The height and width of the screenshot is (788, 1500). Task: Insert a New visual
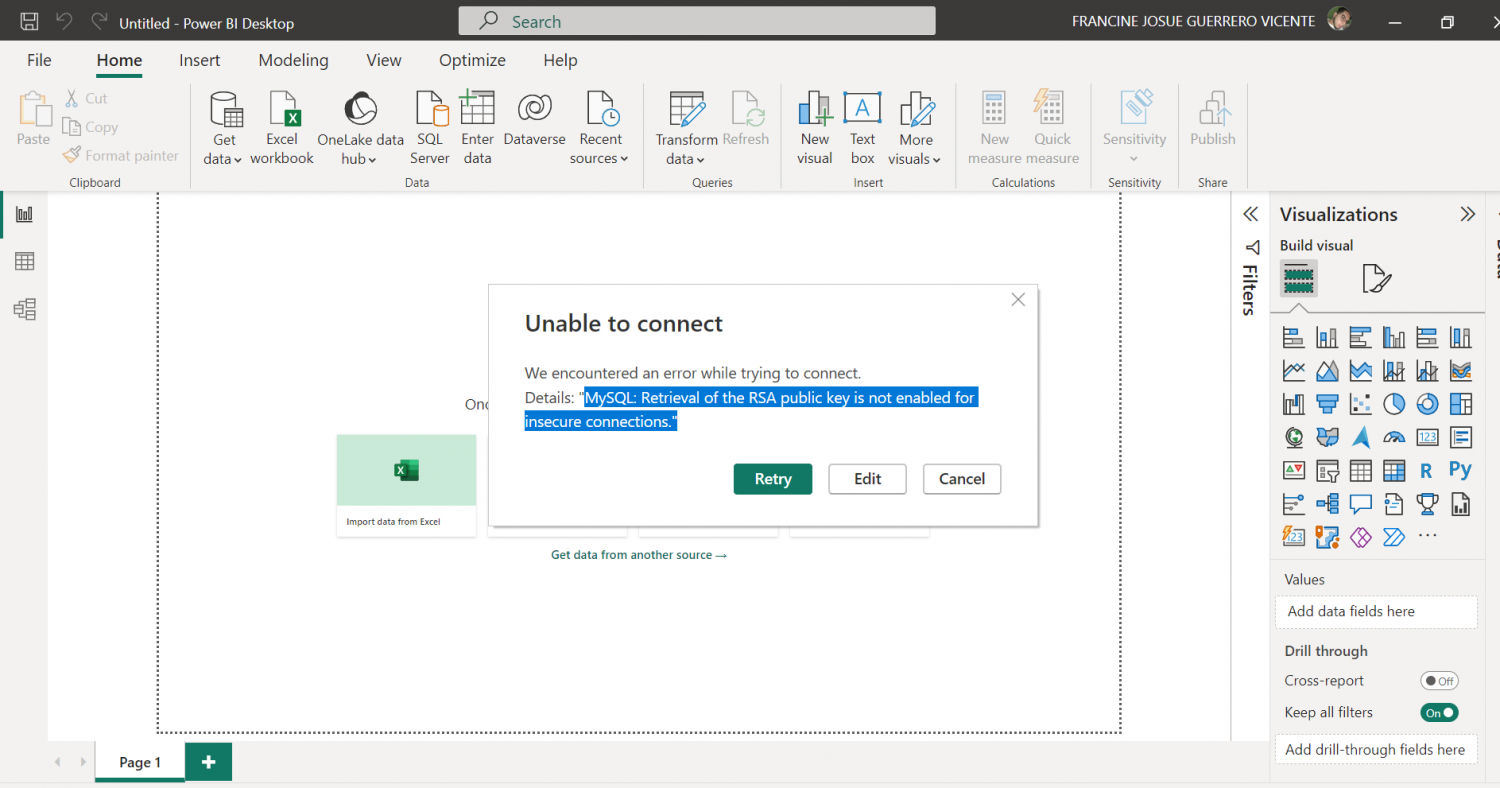coord(815,128)
